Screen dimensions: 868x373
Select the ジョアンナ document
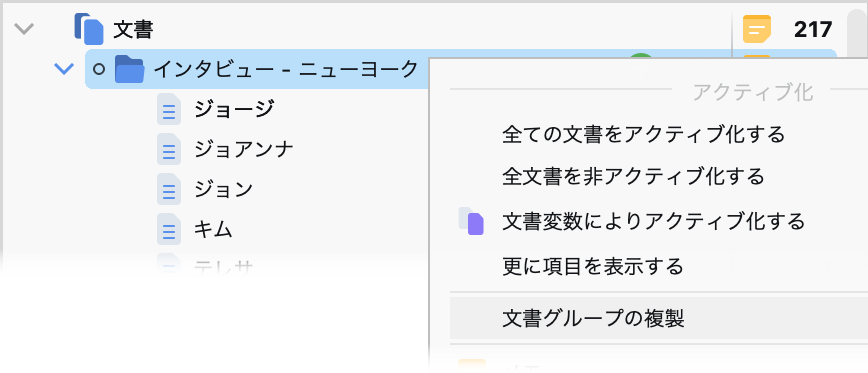(x=244, y=149)
